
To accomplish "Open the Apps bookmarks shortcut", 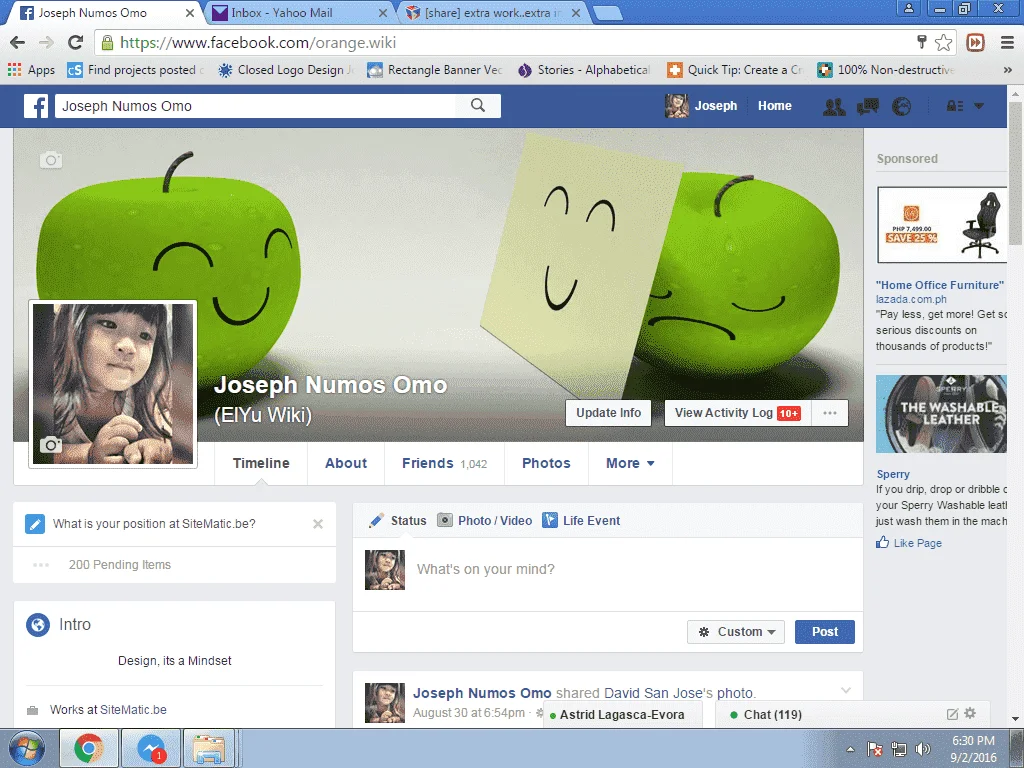I will (x=31, y=70).
